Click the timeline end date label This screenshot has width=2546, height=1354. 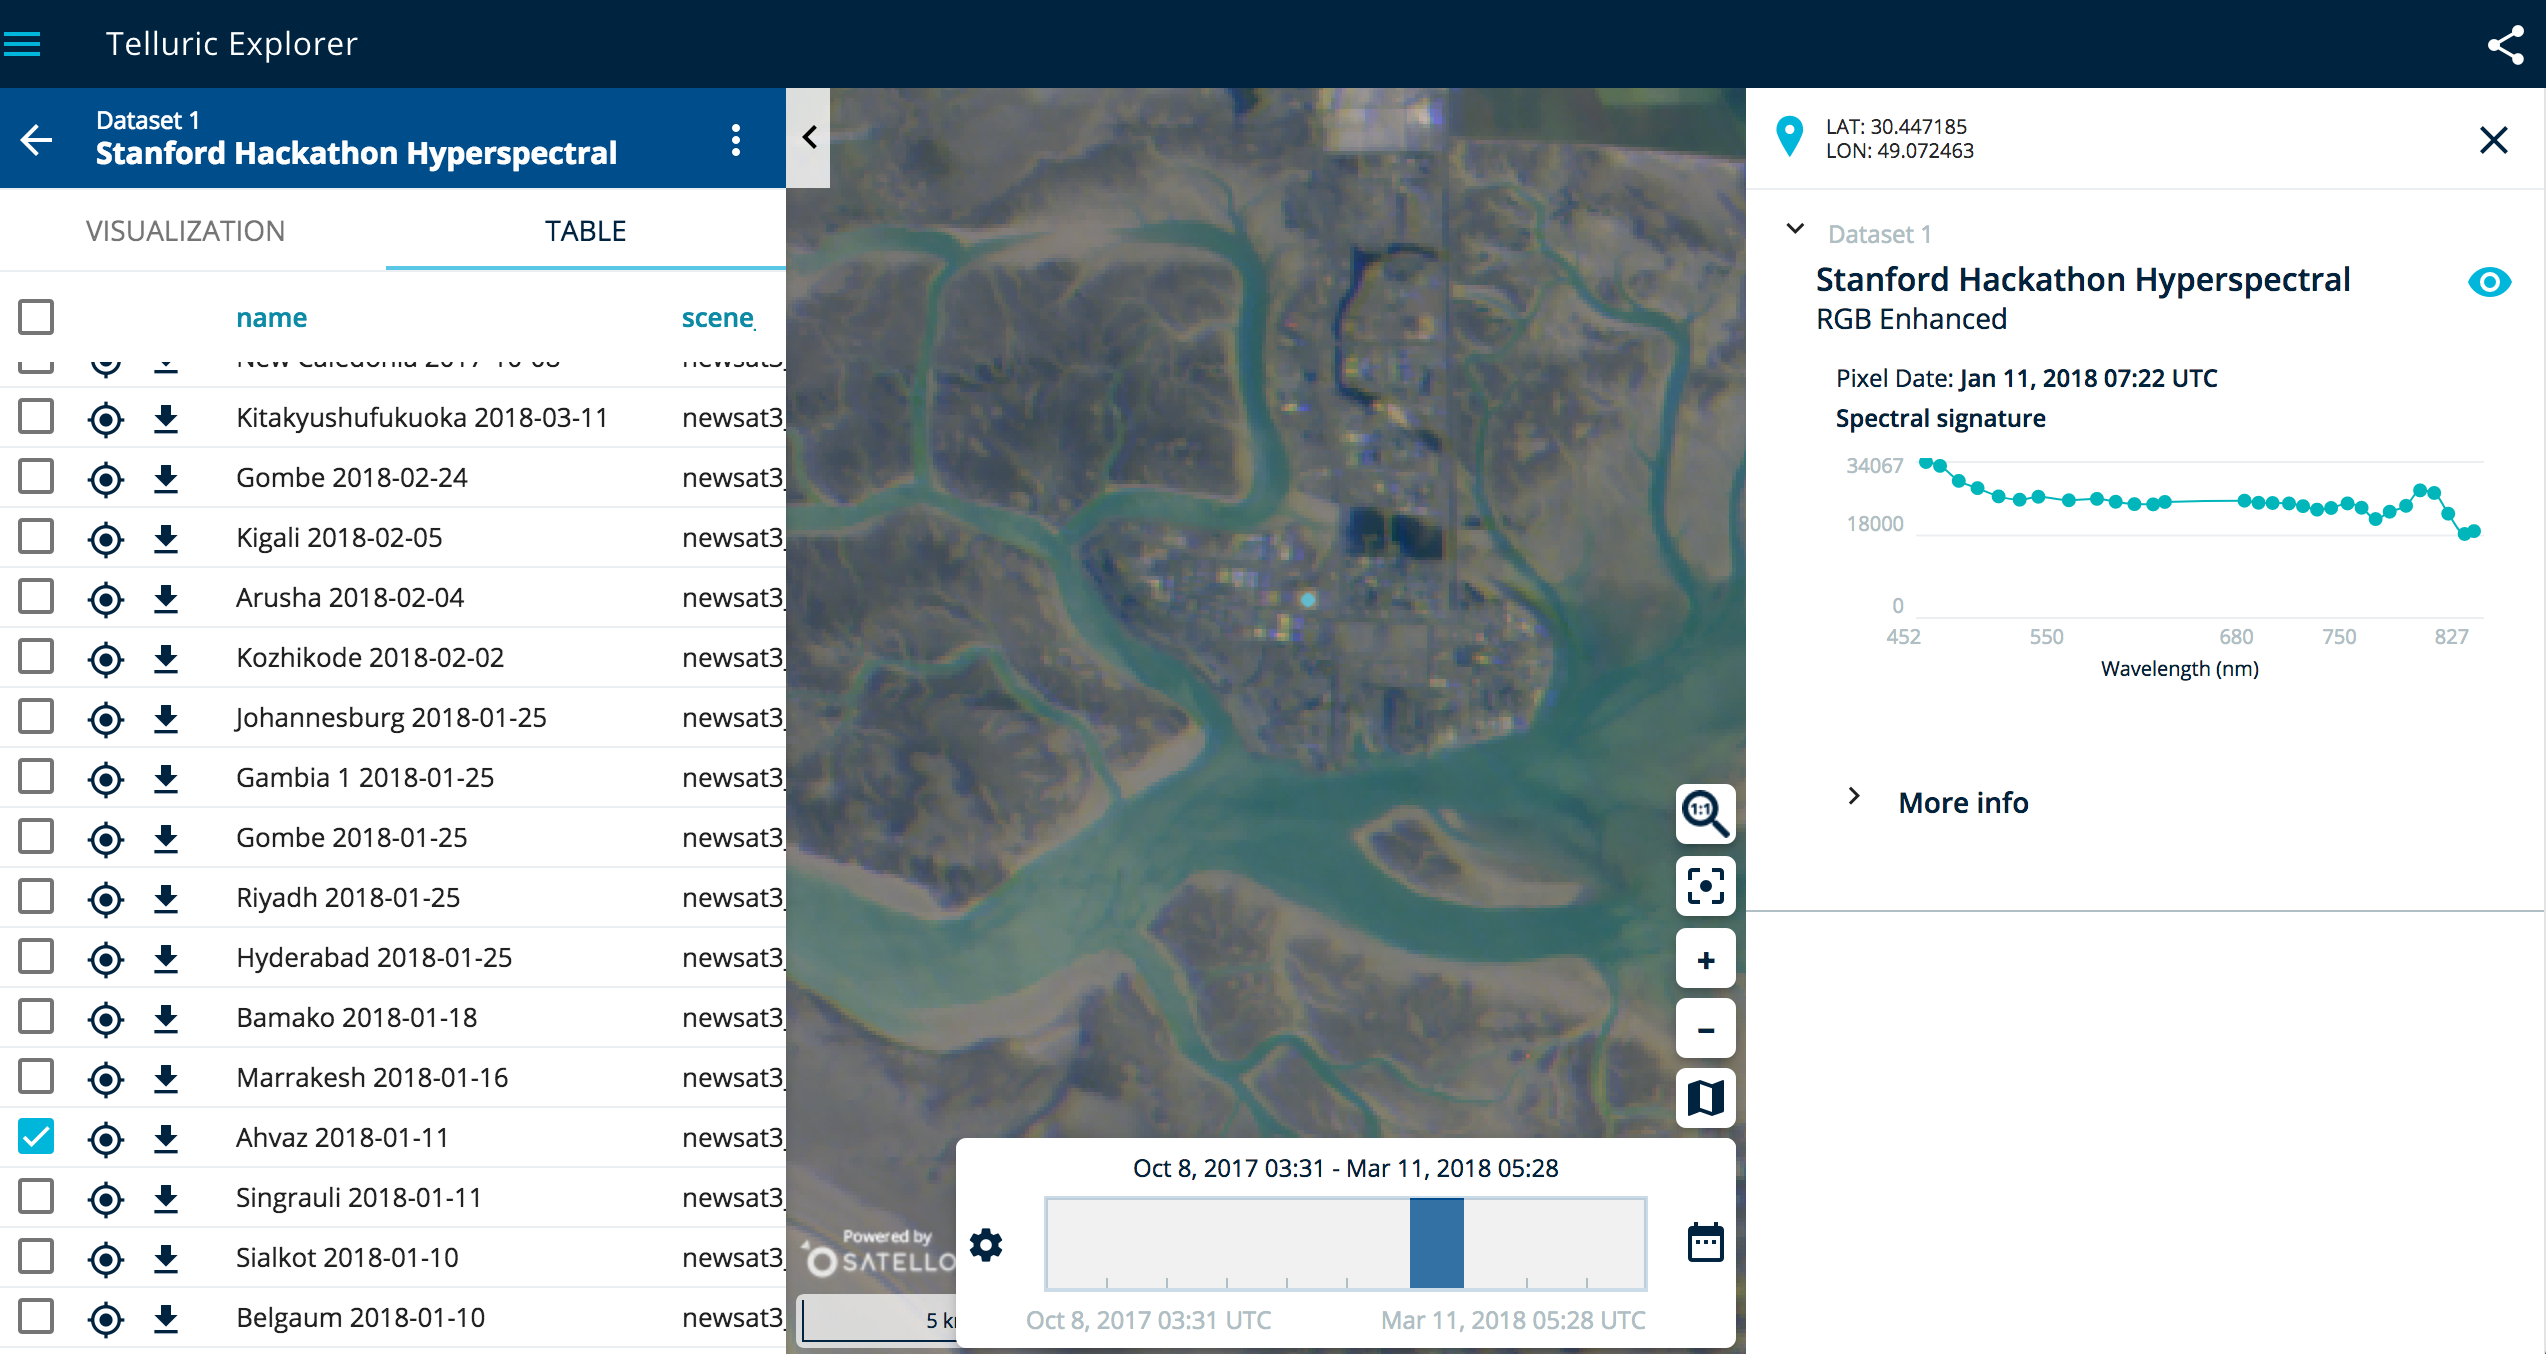pos(1513,1320)
